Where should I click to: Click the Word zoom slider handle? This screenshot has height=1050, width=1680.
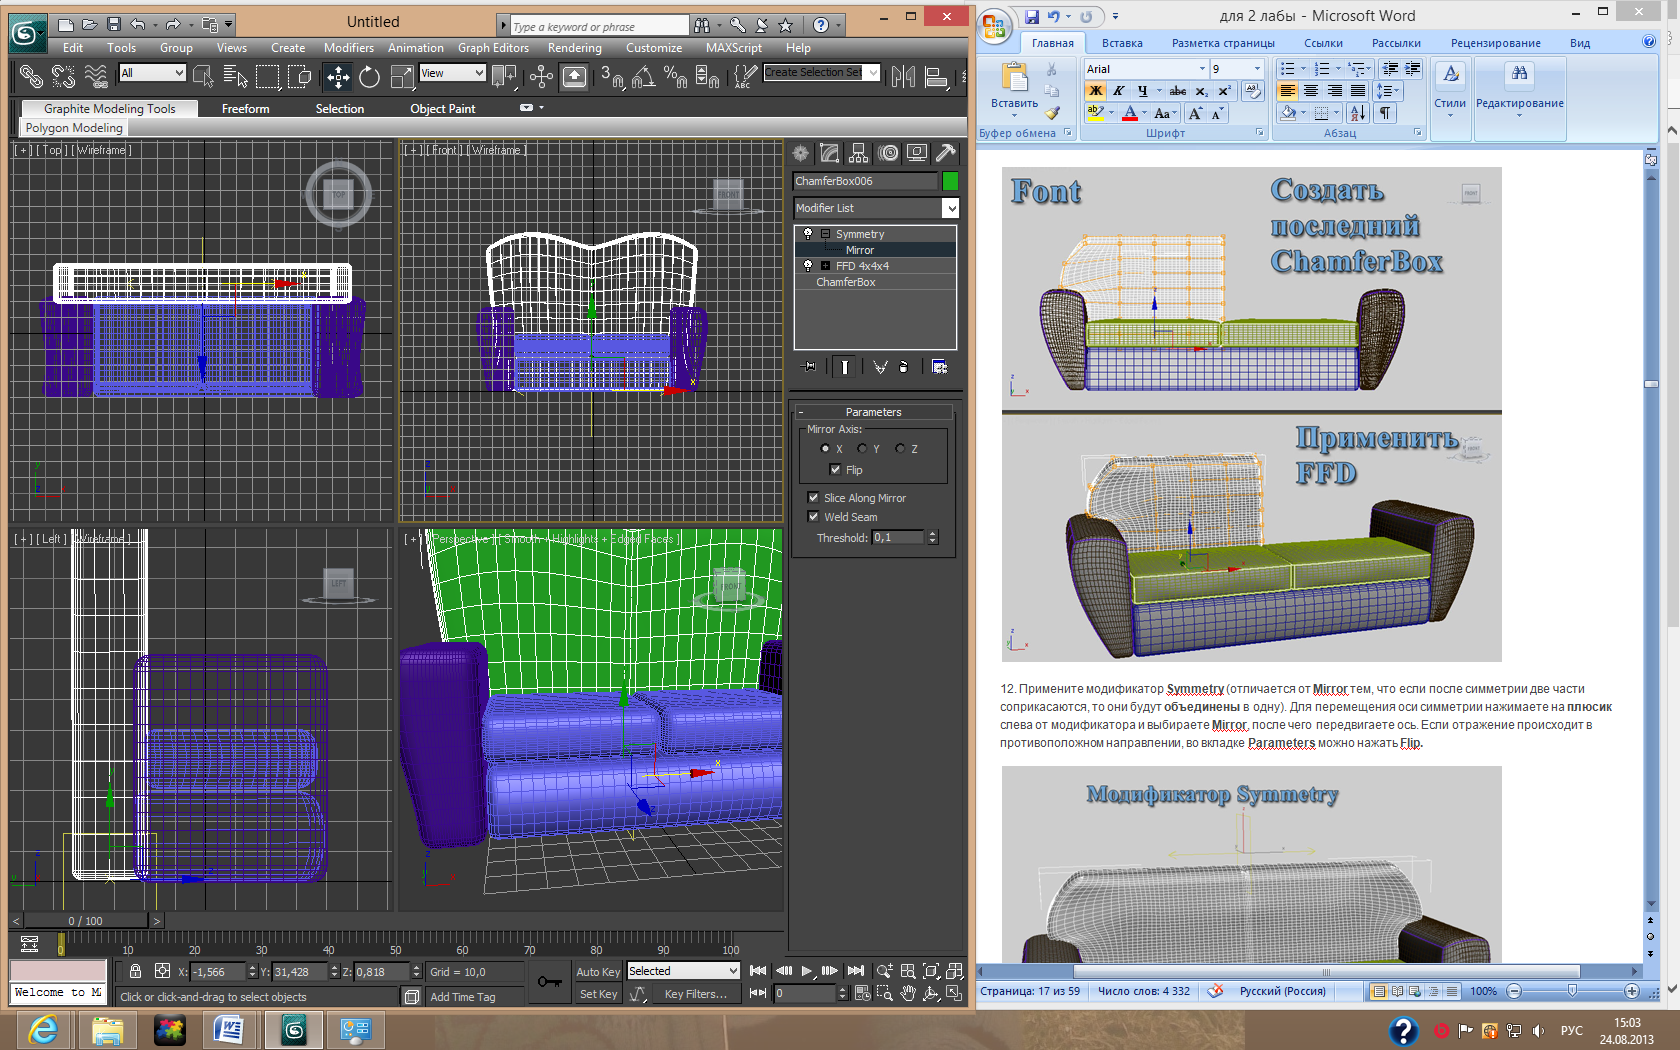(x=1572, y=991)
